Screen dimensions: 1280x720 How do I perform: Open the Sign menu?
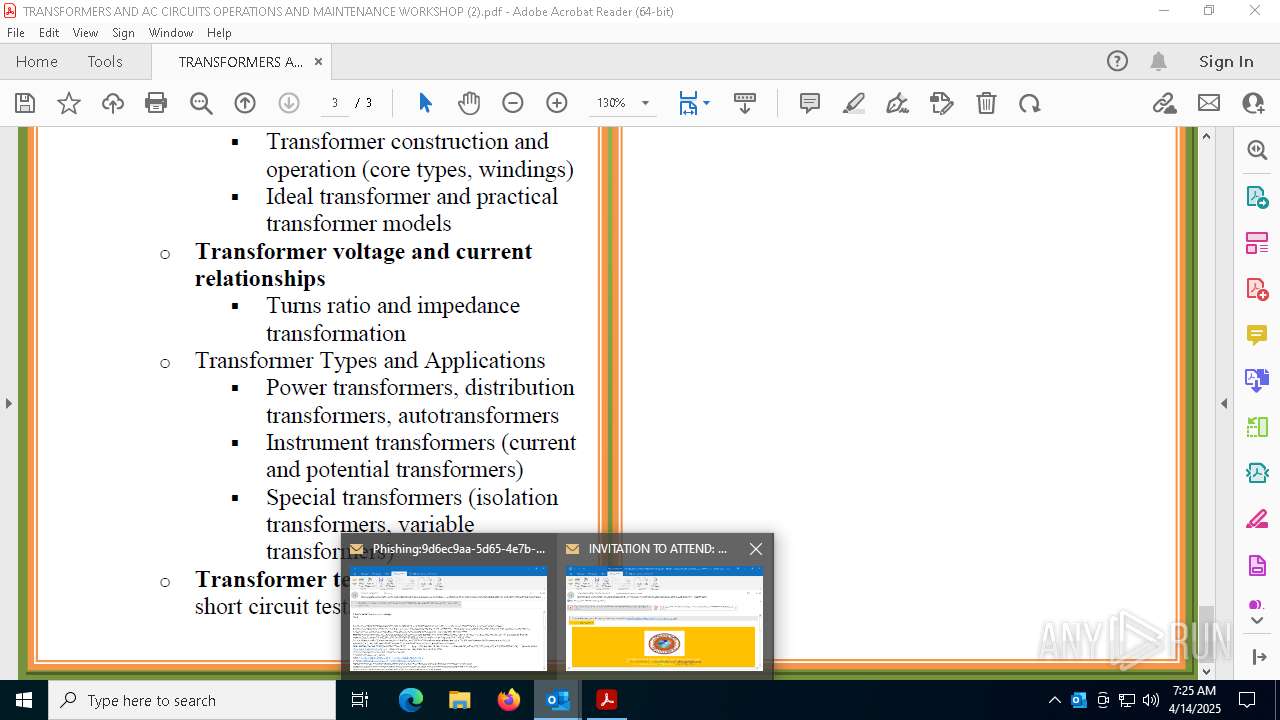(x=123, y=33)
